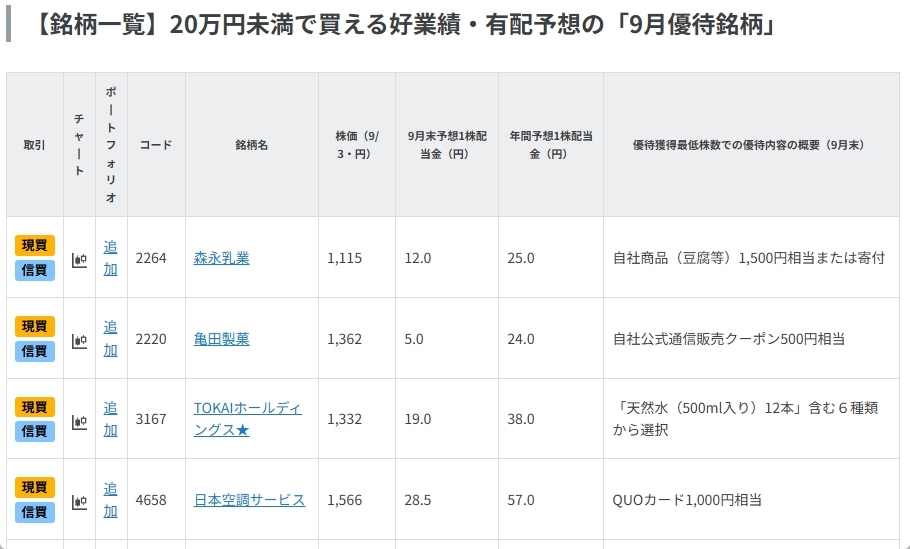The width and height of the screenshot is (910, 549).
Task: Select annual dividend value 38.0
Action: [521, 419]
